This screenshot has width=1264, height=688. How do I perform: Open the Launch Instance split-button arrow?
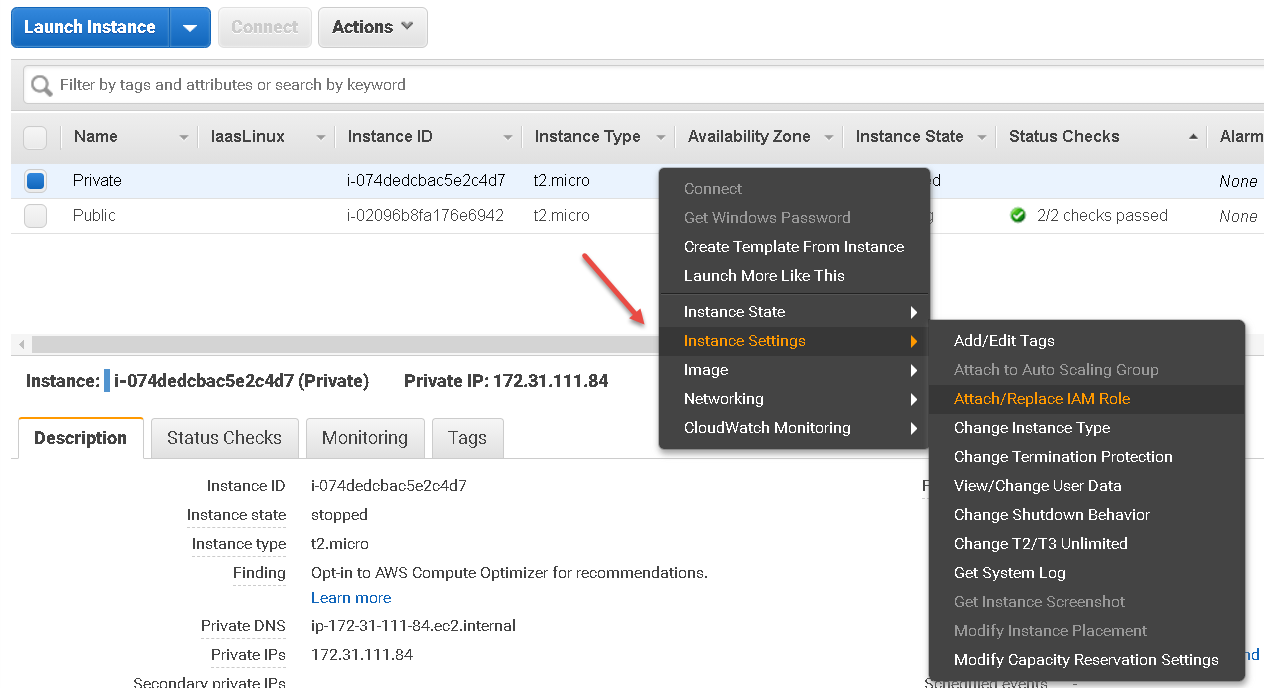(x=190, y=27)
